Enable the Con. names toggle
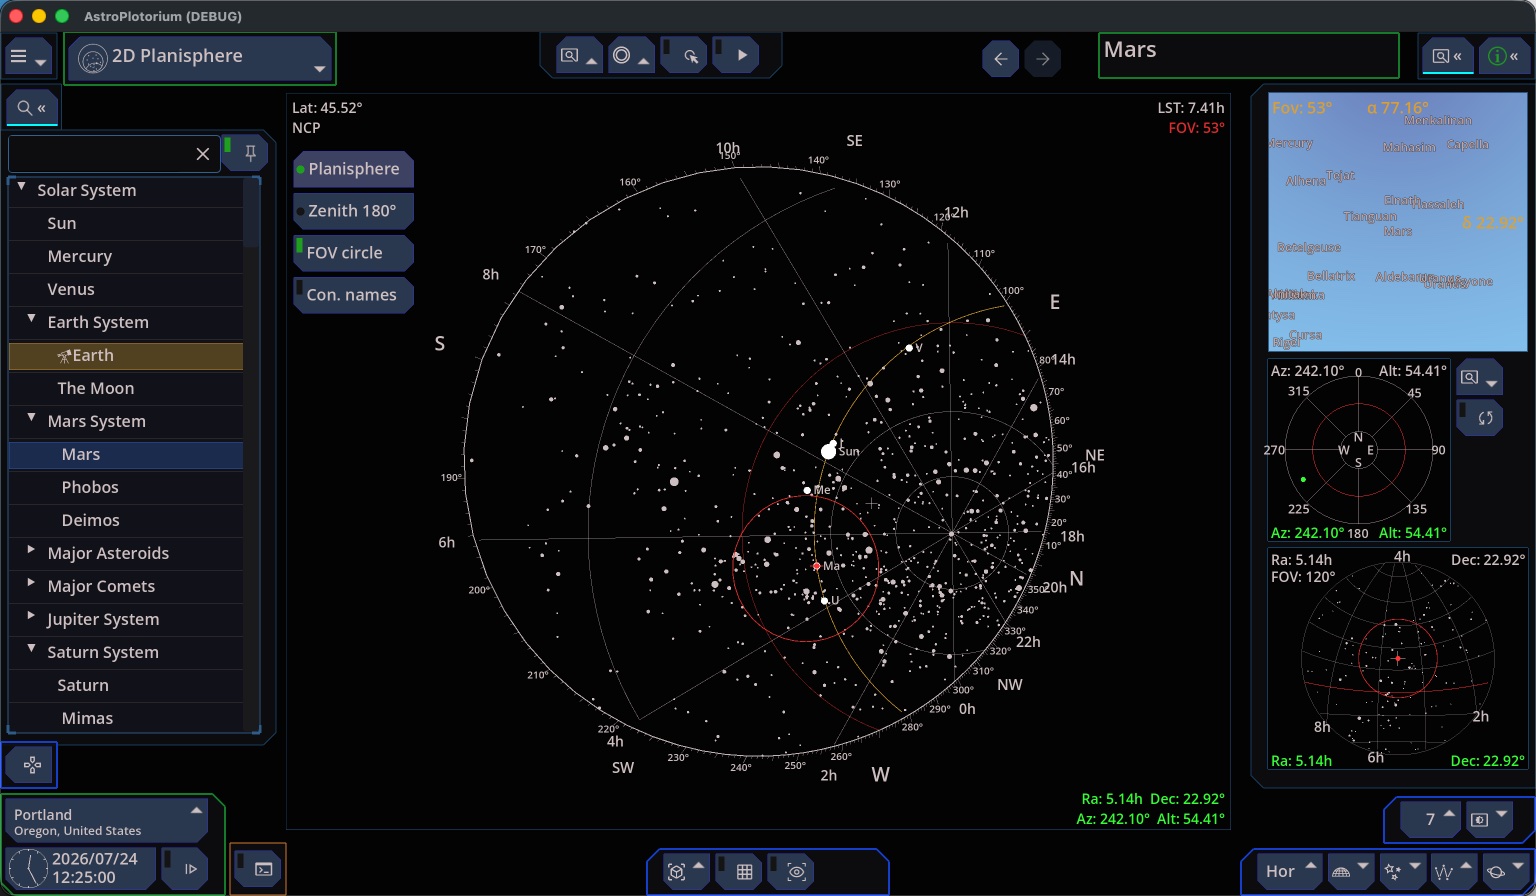The height and width of the screenshot is (896, 1536). [353, 295]
